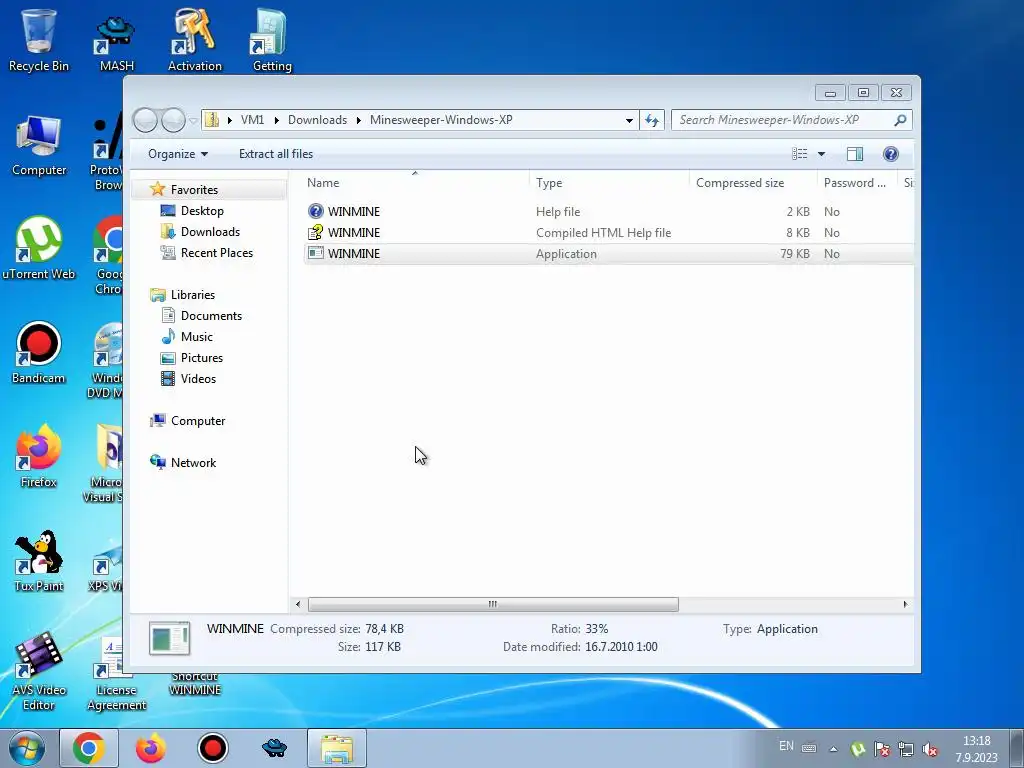This screenshot has width=1024, height=768.
Task: Open Explorer help button
Action: (891, 153)
